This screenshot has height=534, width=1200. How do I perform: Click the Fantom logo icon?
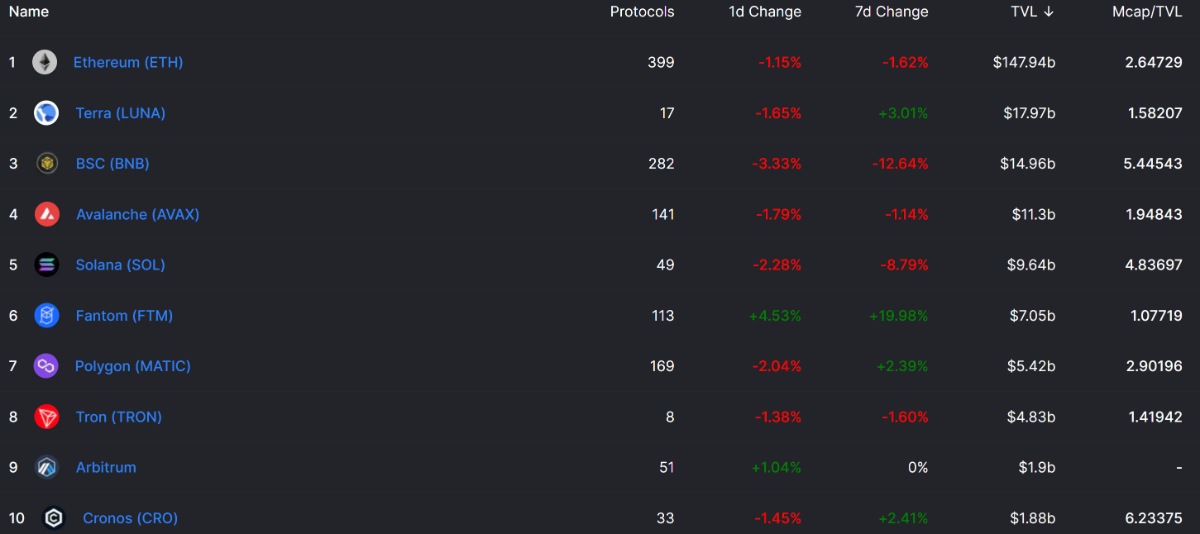(46, 316)
